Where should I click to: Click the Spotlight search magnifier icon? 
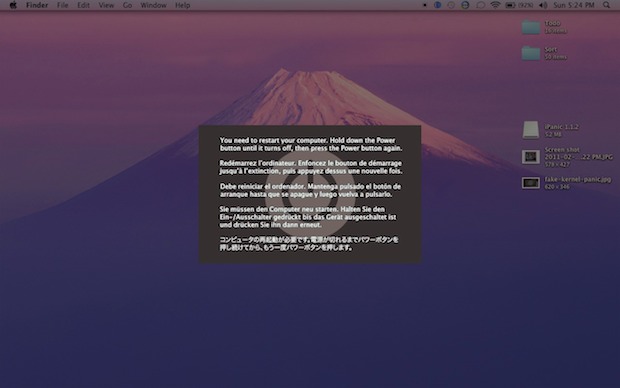(x=607, y=5)
